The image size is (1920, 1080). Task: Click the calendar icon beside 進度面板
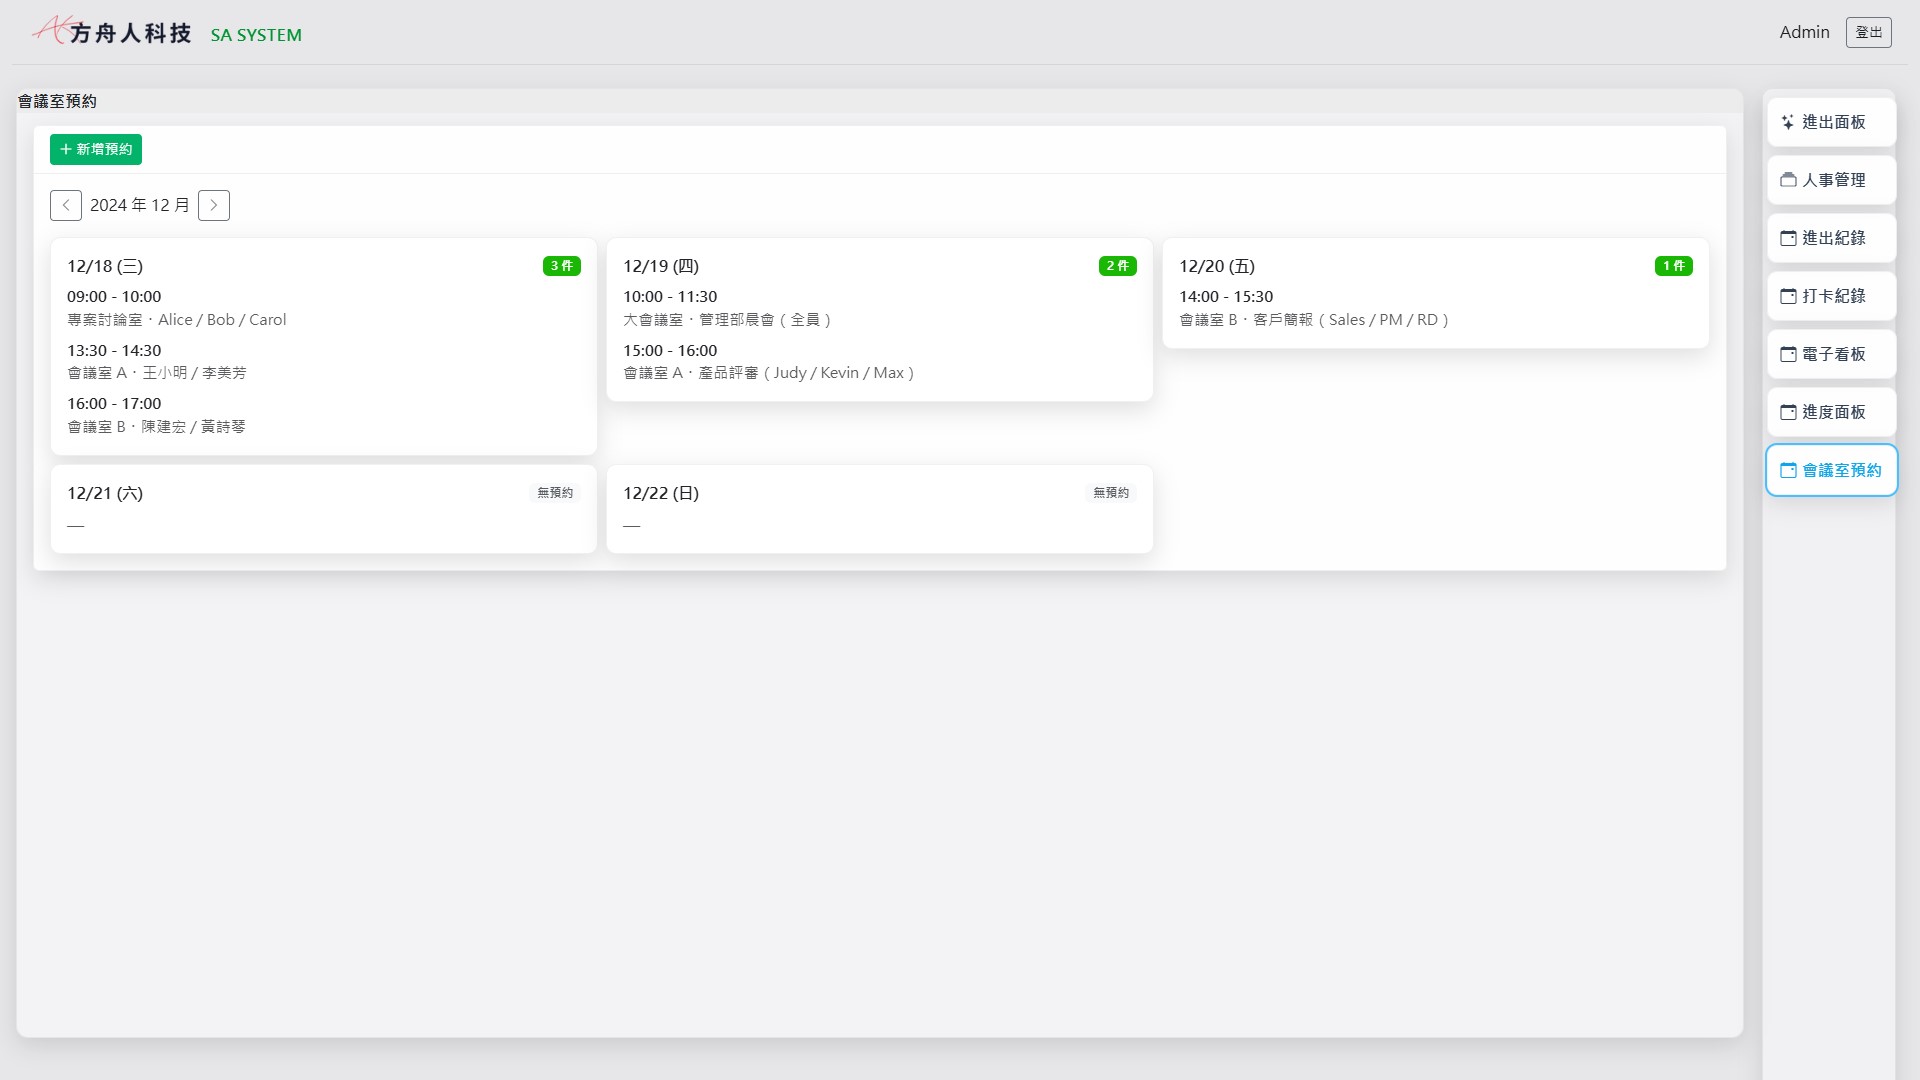(x=1788, y=412)
